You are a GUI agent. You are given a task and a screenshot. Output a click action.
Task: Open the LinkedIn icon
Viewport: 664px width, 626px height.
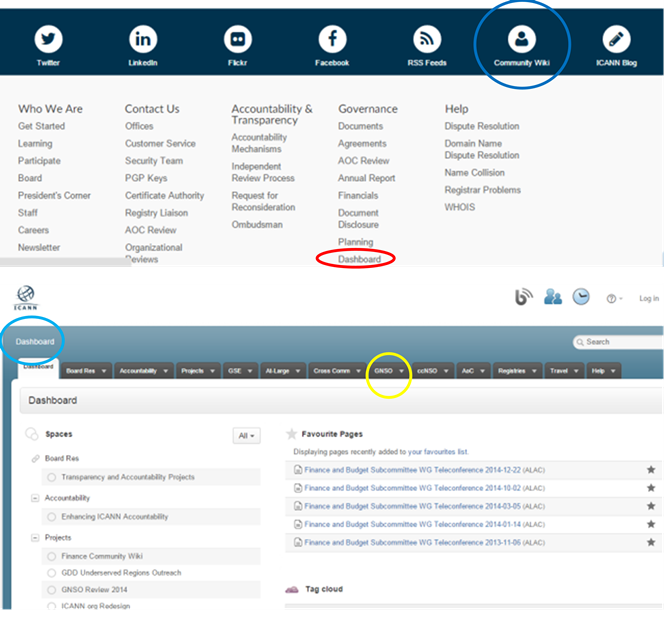(143, 39)
